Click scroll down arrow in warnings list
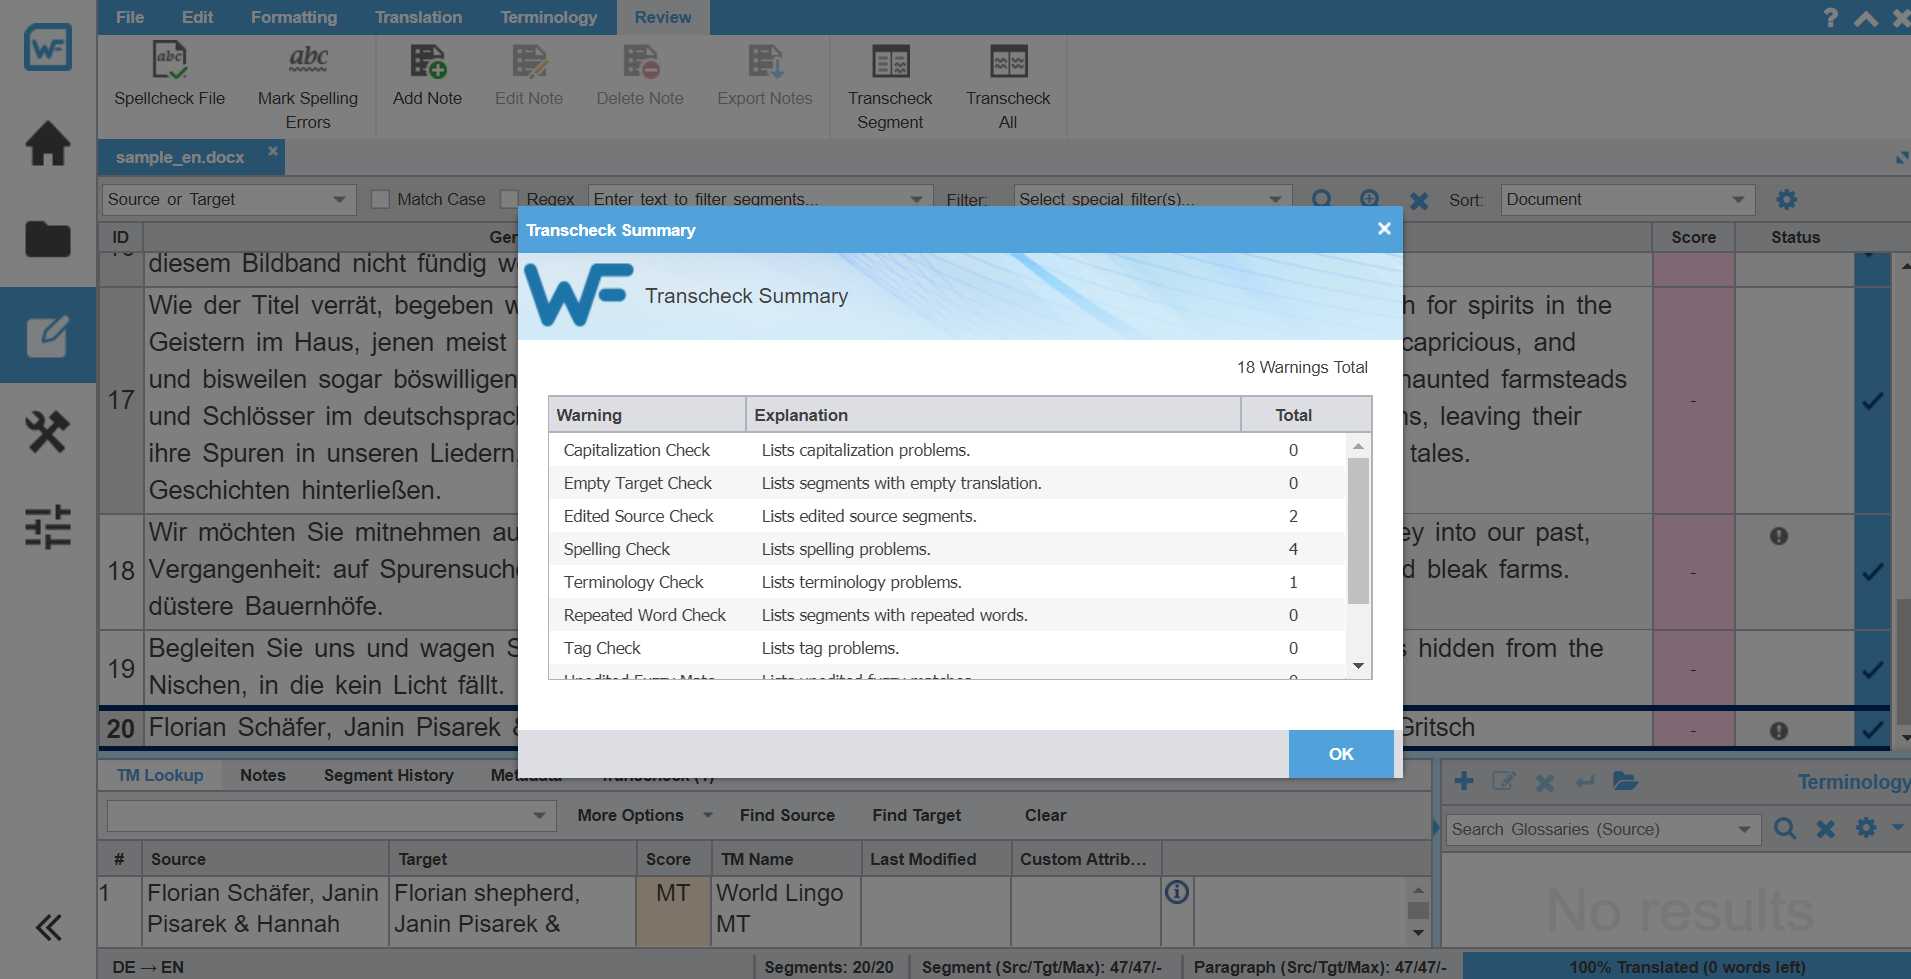The image size is (1911, 979). pos(1358,666)
